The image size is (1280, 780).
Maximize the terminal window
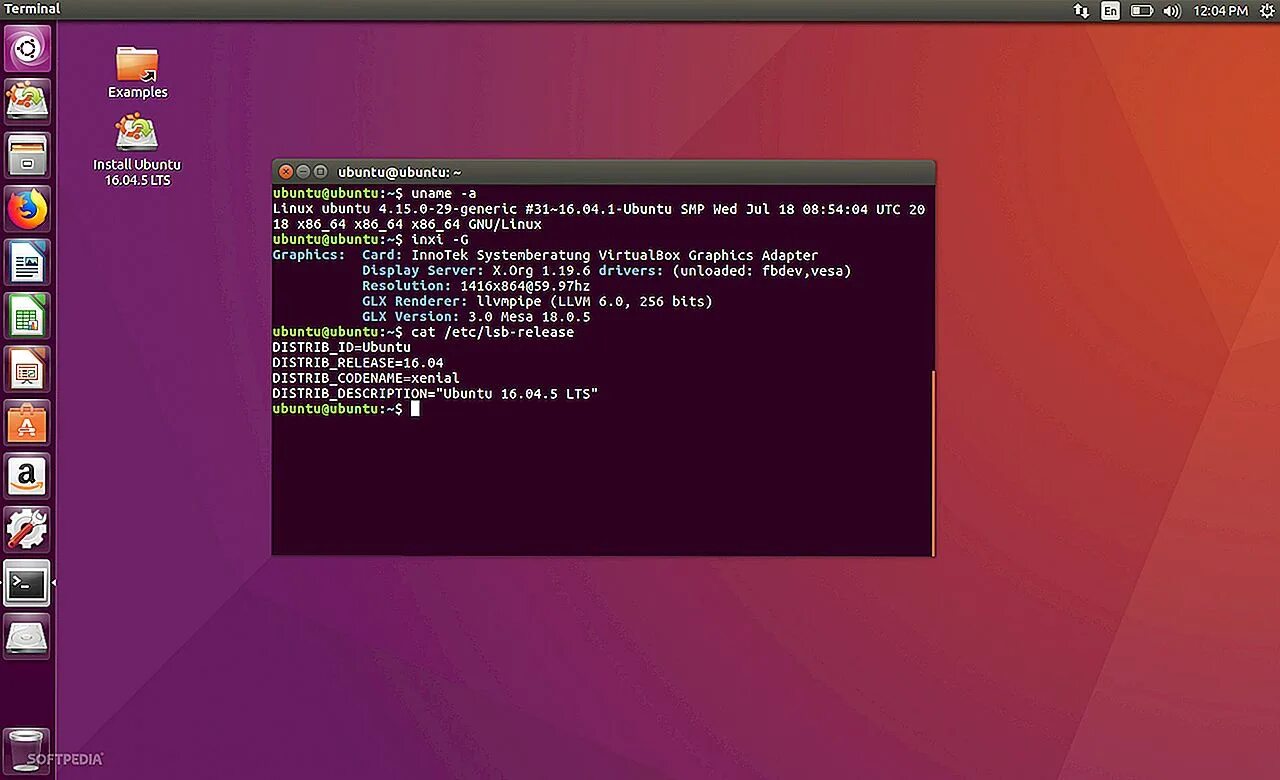click(320, 172)
